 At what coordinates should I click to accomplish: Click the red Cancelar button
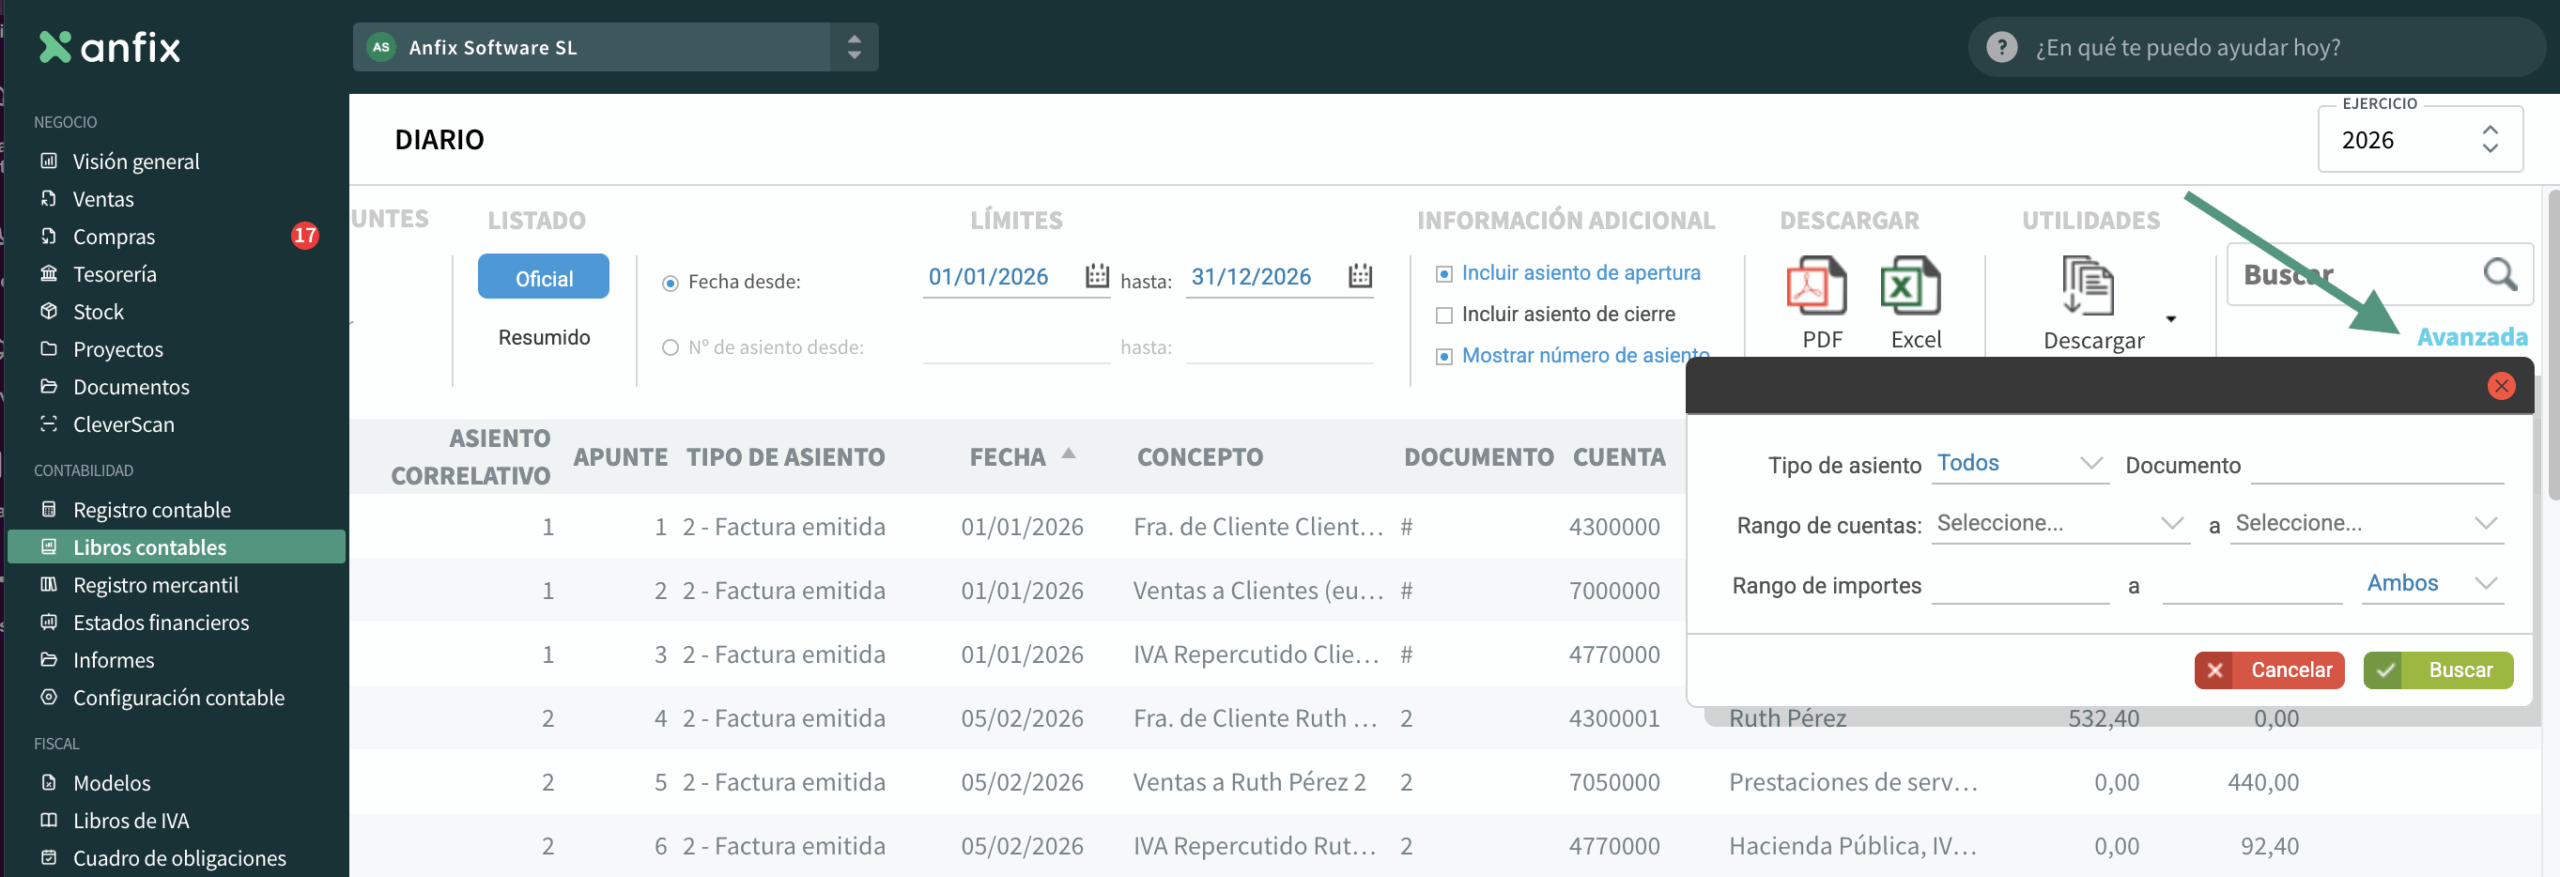(x=2269, y=670)
